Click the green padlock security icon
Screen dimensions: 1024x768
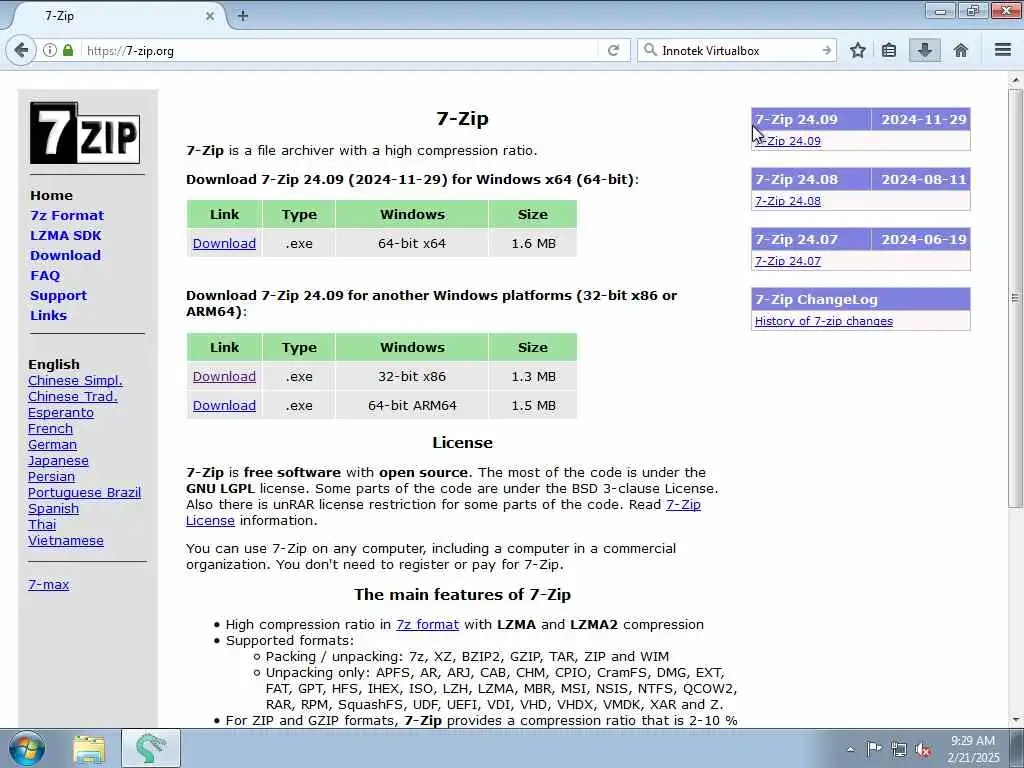pos(68,50)
